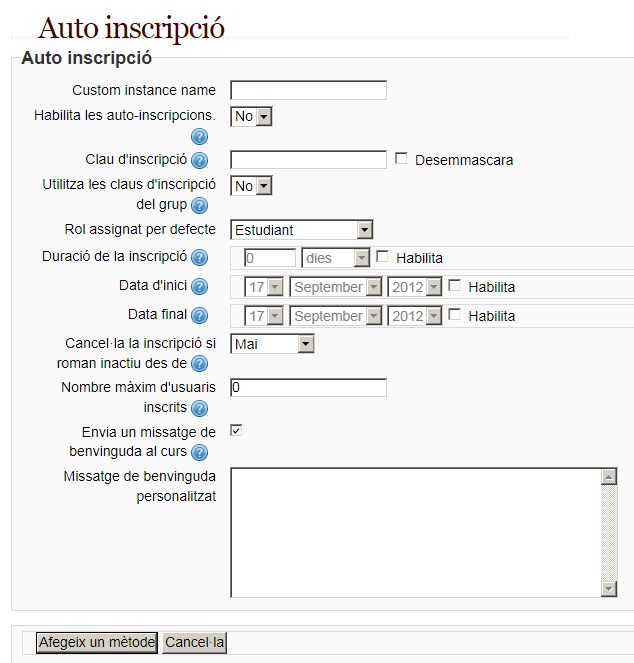The image size is (634, 663).
Task: Click the text area scroll up arrow
Action: tap(609, 477)
